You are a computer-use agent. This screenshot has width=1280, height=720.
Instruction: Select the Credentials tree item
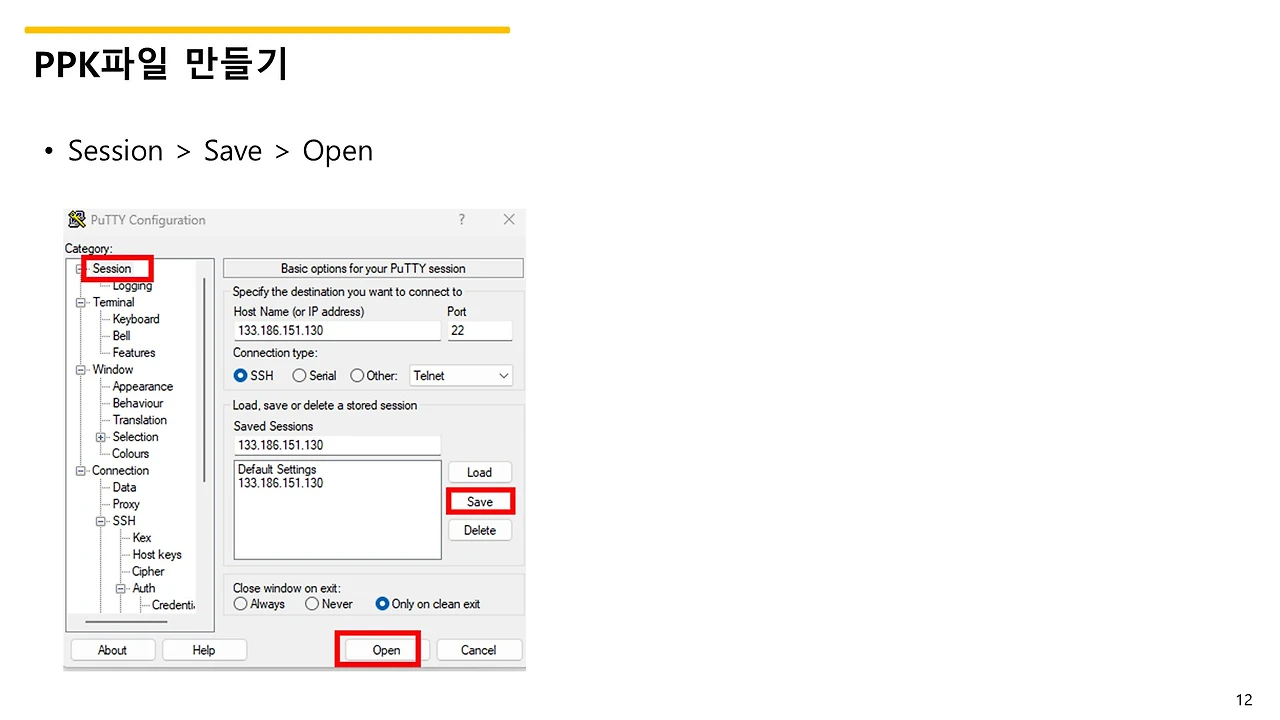(x=173, y=605)
